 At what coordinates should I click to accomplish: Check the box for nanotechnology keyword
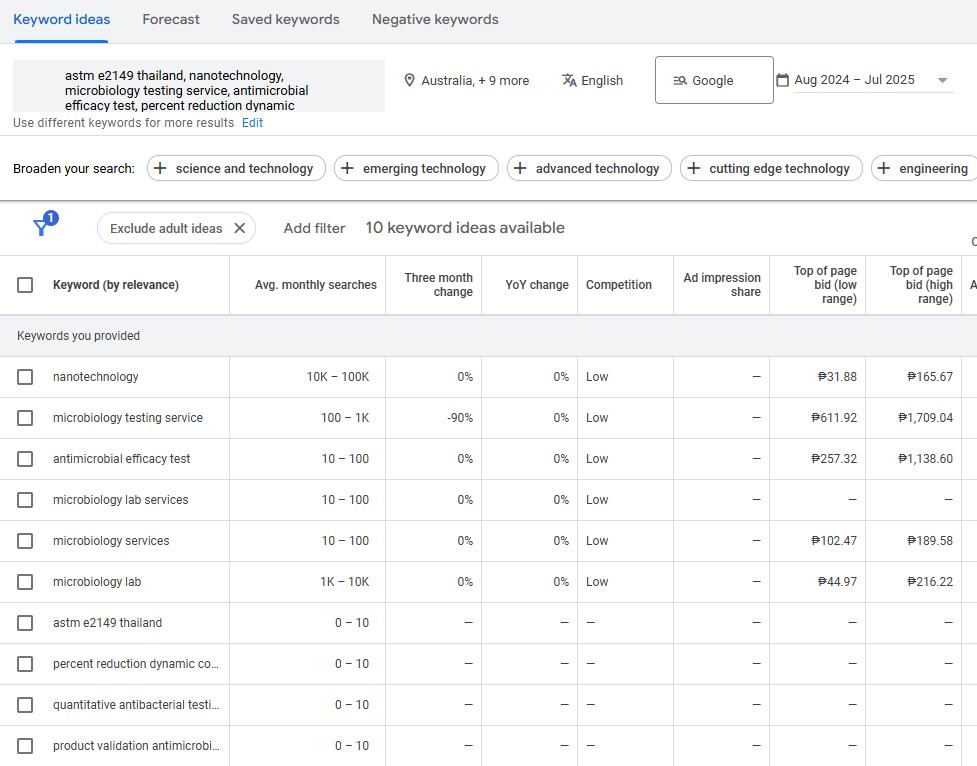25,377
